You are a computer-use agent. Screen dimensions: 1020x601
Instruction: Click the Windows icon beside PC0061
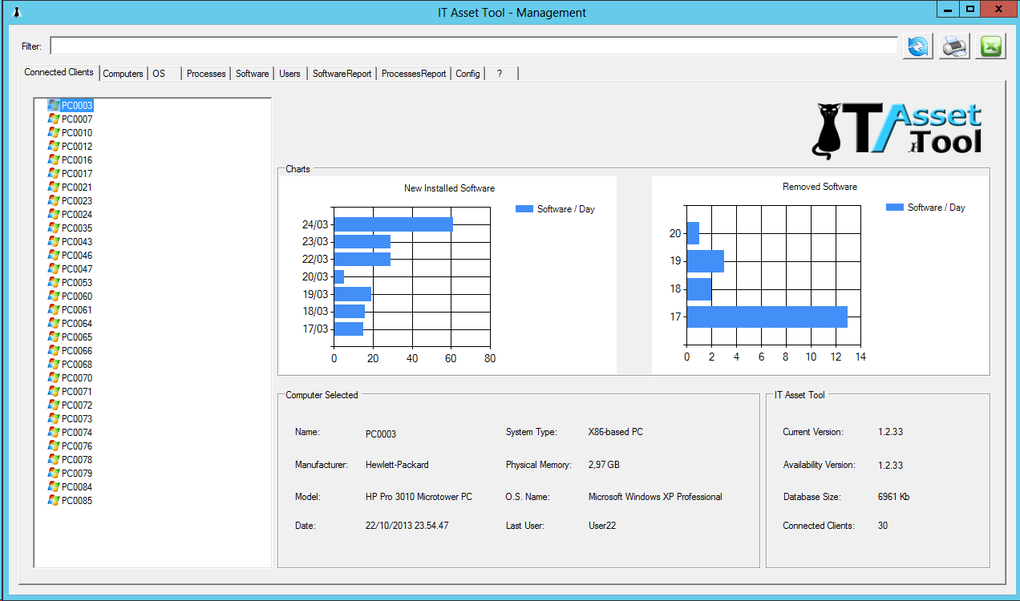pyautogui.click(x=53, y=310)
